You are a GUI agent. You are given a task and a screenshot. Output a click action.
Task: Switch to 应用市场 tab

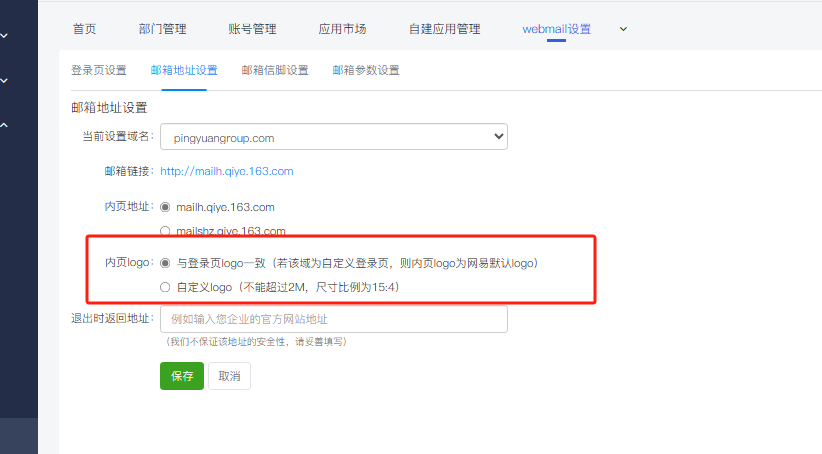point(342,29)
